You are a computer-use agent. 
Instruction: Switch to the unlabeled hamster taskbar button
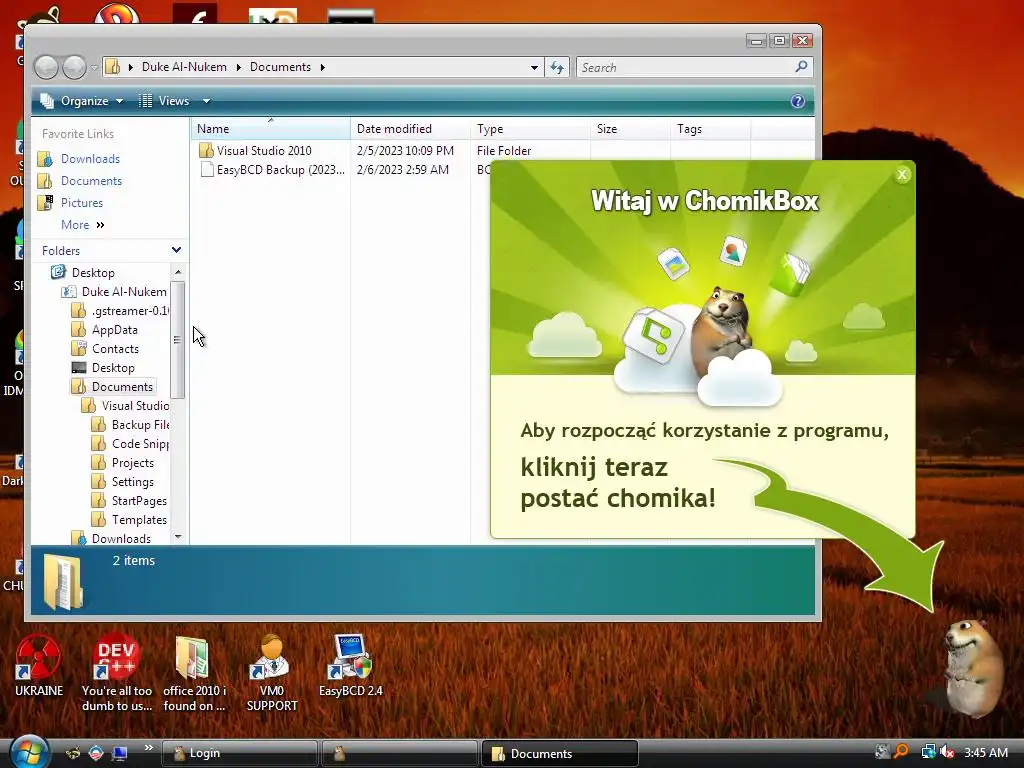(x=399, y=753)
